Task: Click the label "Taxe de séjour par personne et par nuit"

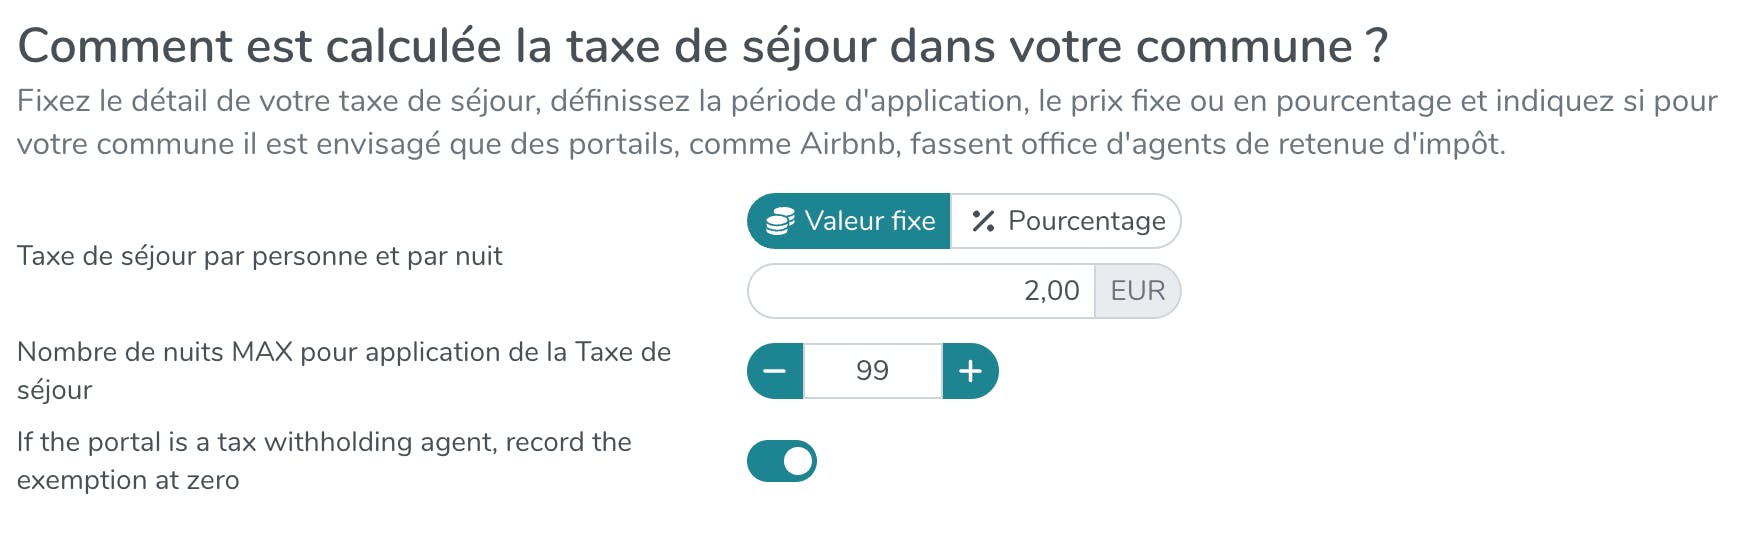Action: (260, 256)
